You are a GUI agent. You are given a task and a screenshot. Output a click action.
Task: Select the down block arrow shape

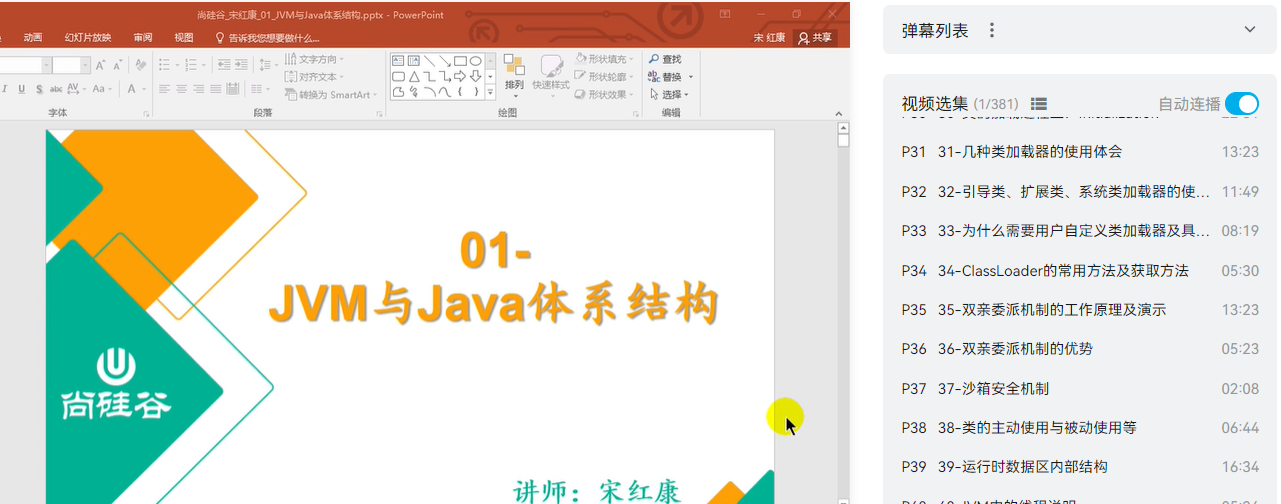[x=476, y=76]
